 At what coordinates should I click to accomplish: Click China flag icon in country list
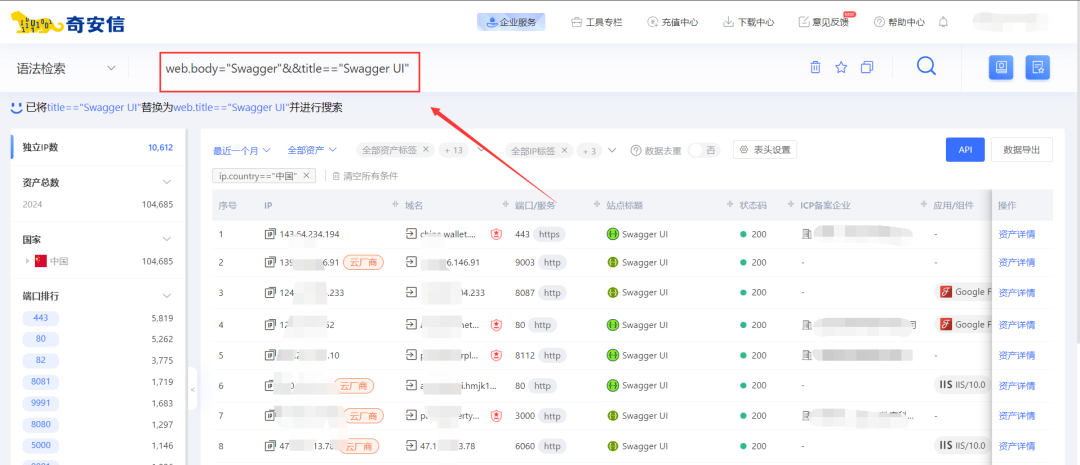coord(41,261)
